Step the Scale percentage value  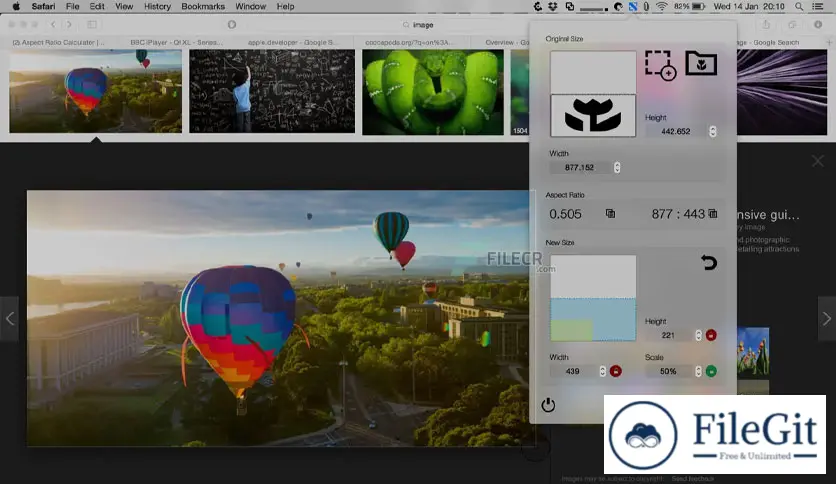(698, 371)
